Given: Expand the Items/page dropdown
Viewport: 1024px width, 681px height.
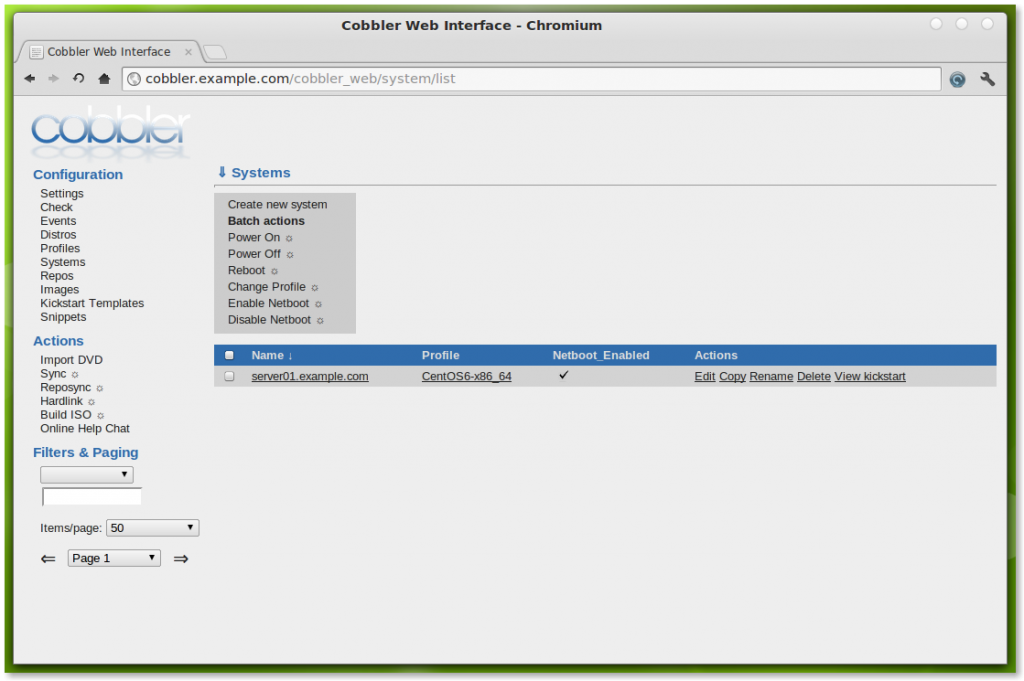Looking at the screenshot, I should tap(152, 528).
